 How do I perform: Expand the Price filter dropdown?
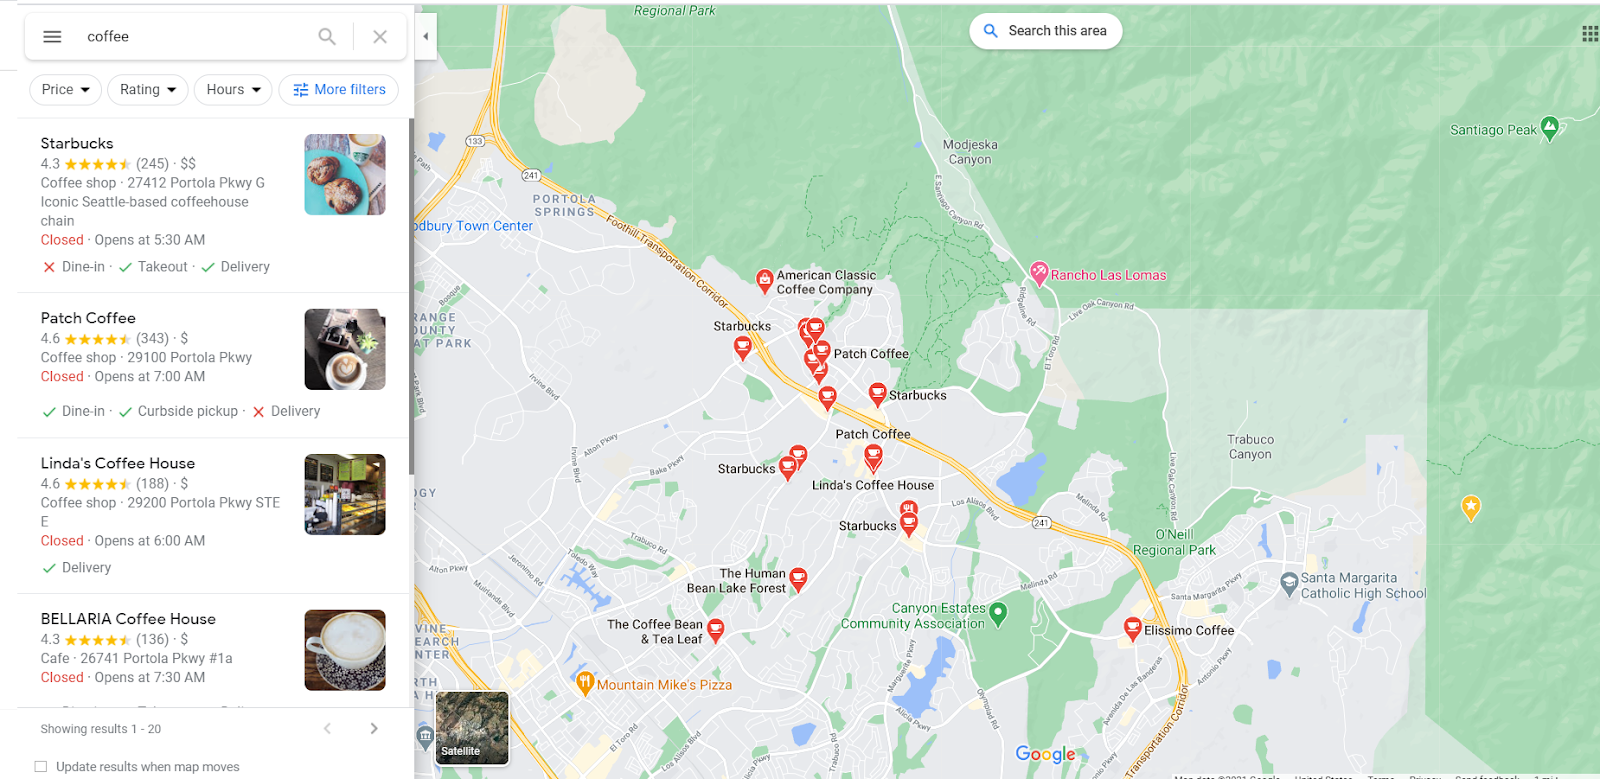pyautogui.click(x=65, y=90)
